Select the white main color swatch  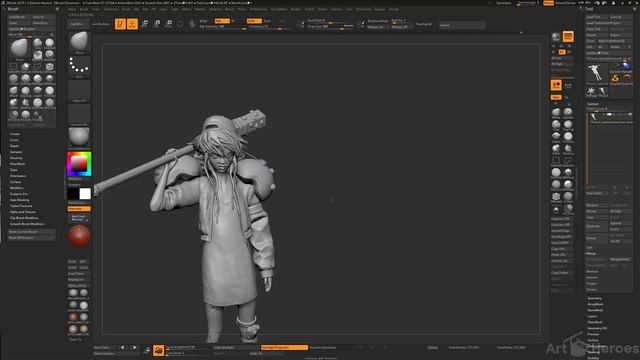[85, 193]
